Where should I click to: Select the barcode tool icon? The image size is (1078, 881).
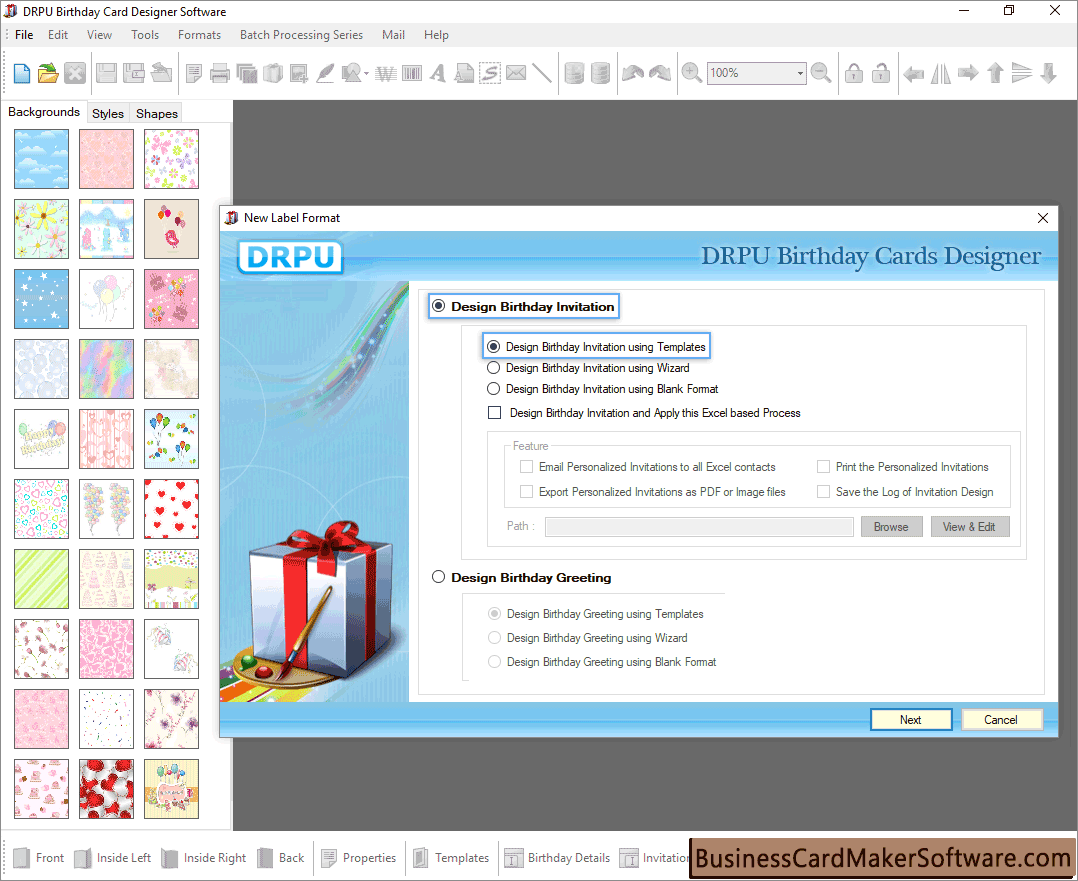(412, 73)
